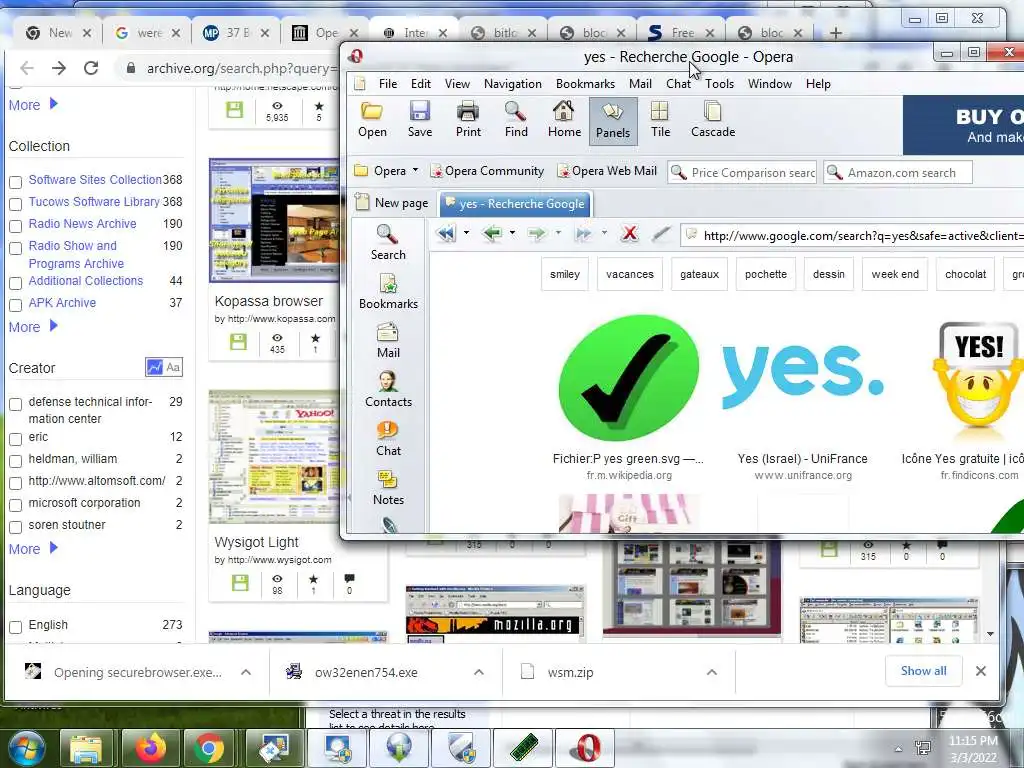Check the Tucows Software Library filter
This screenshot has height=768, width=1024.
pos(16,204)
